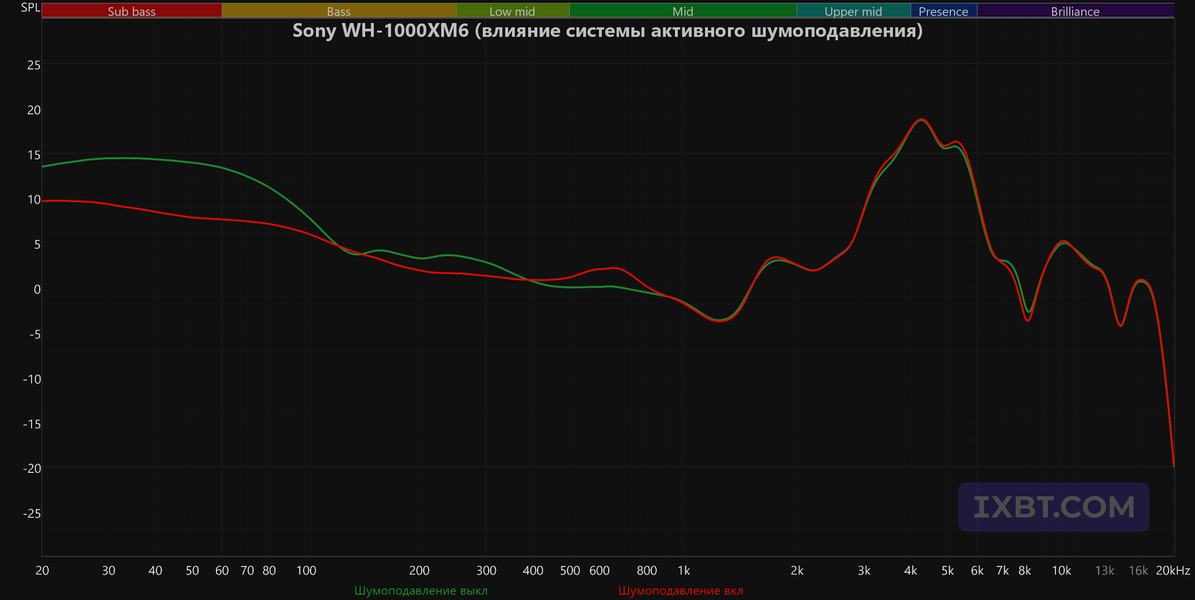Click the Presence band segment
The height and width of the screenshot is (600, 1195).
pyautogui.click(x=944, y=11)
